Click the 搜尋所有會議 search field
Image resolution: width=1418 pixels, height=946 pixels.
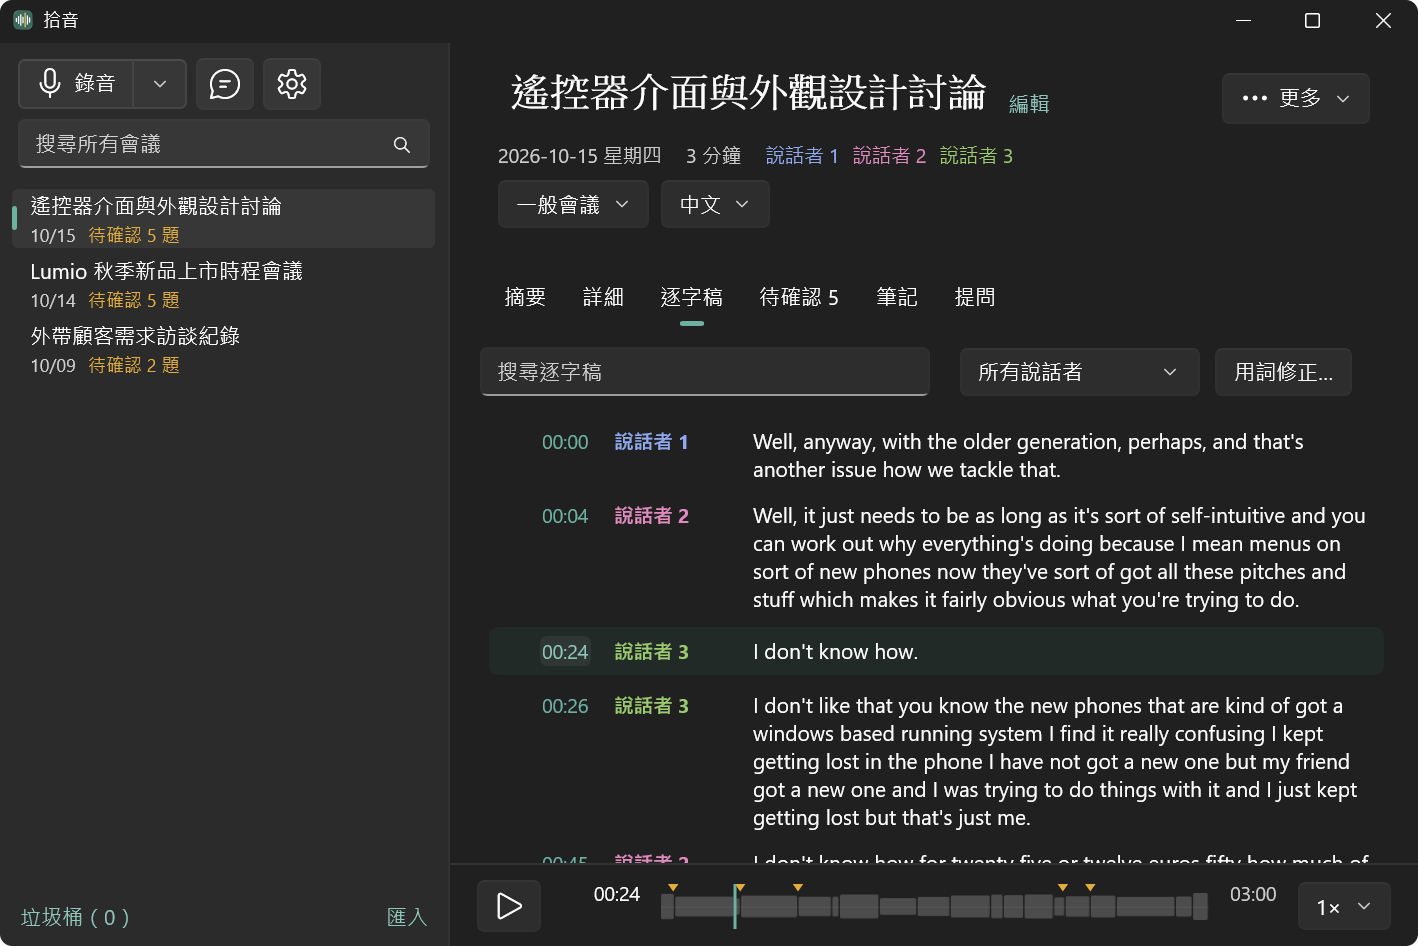(224, 144)
